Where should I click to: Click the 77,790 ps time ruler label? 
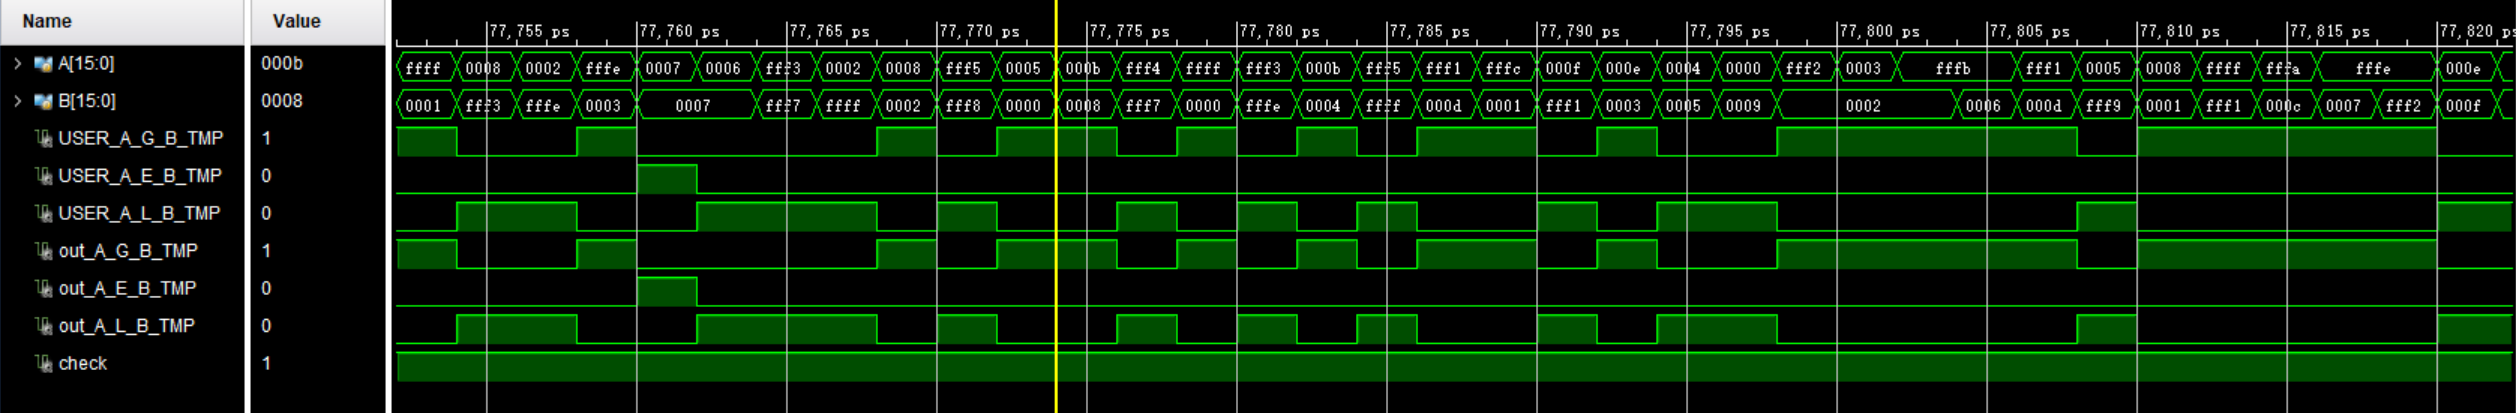coord(1580,32)
